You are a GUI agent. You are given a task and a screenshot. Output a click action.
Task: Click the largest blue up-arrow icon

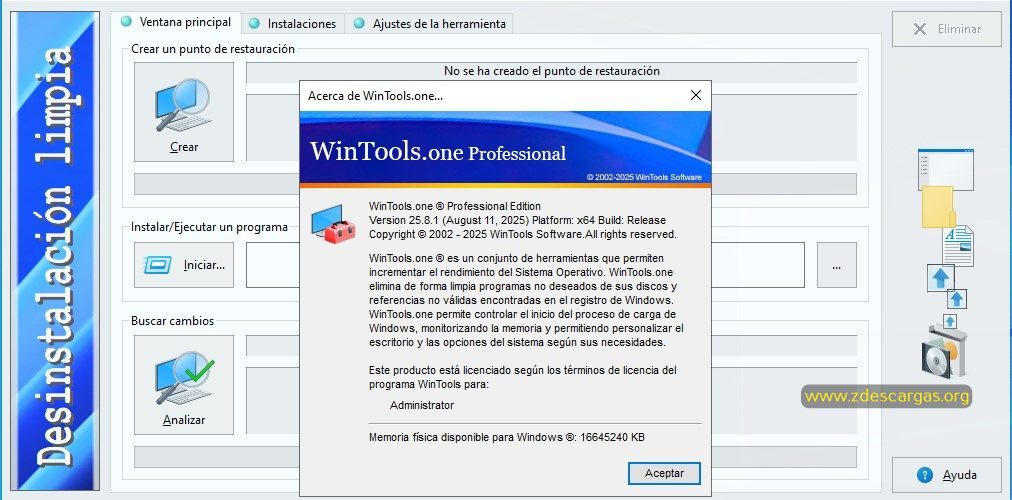pyautogui.click(x=940, y=277)
